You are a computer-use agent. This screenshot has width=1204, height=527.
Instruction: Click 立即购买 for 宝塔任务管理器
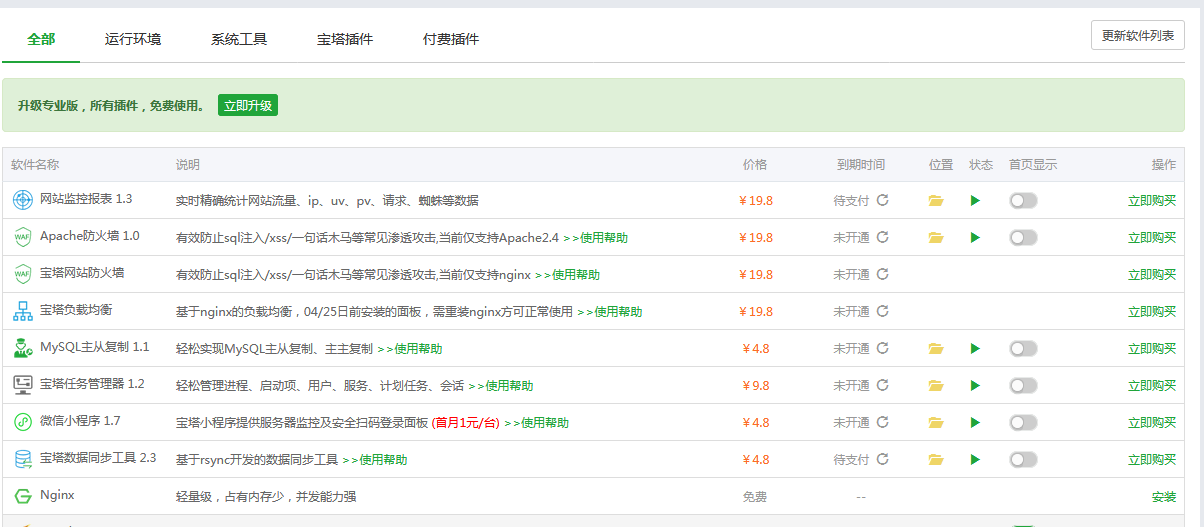pyautogui.click(x=1152, y=385)
